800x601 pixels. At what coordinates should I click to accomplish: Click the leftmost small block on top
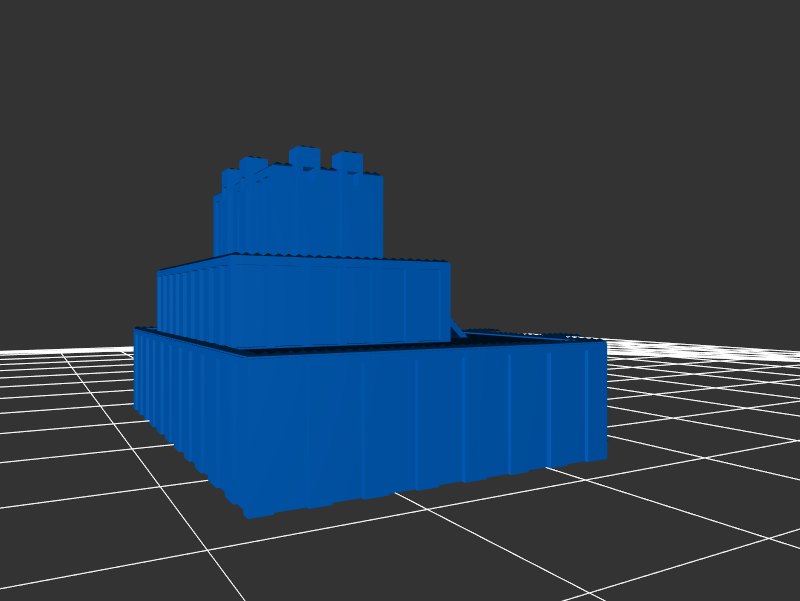pos(252,165)
